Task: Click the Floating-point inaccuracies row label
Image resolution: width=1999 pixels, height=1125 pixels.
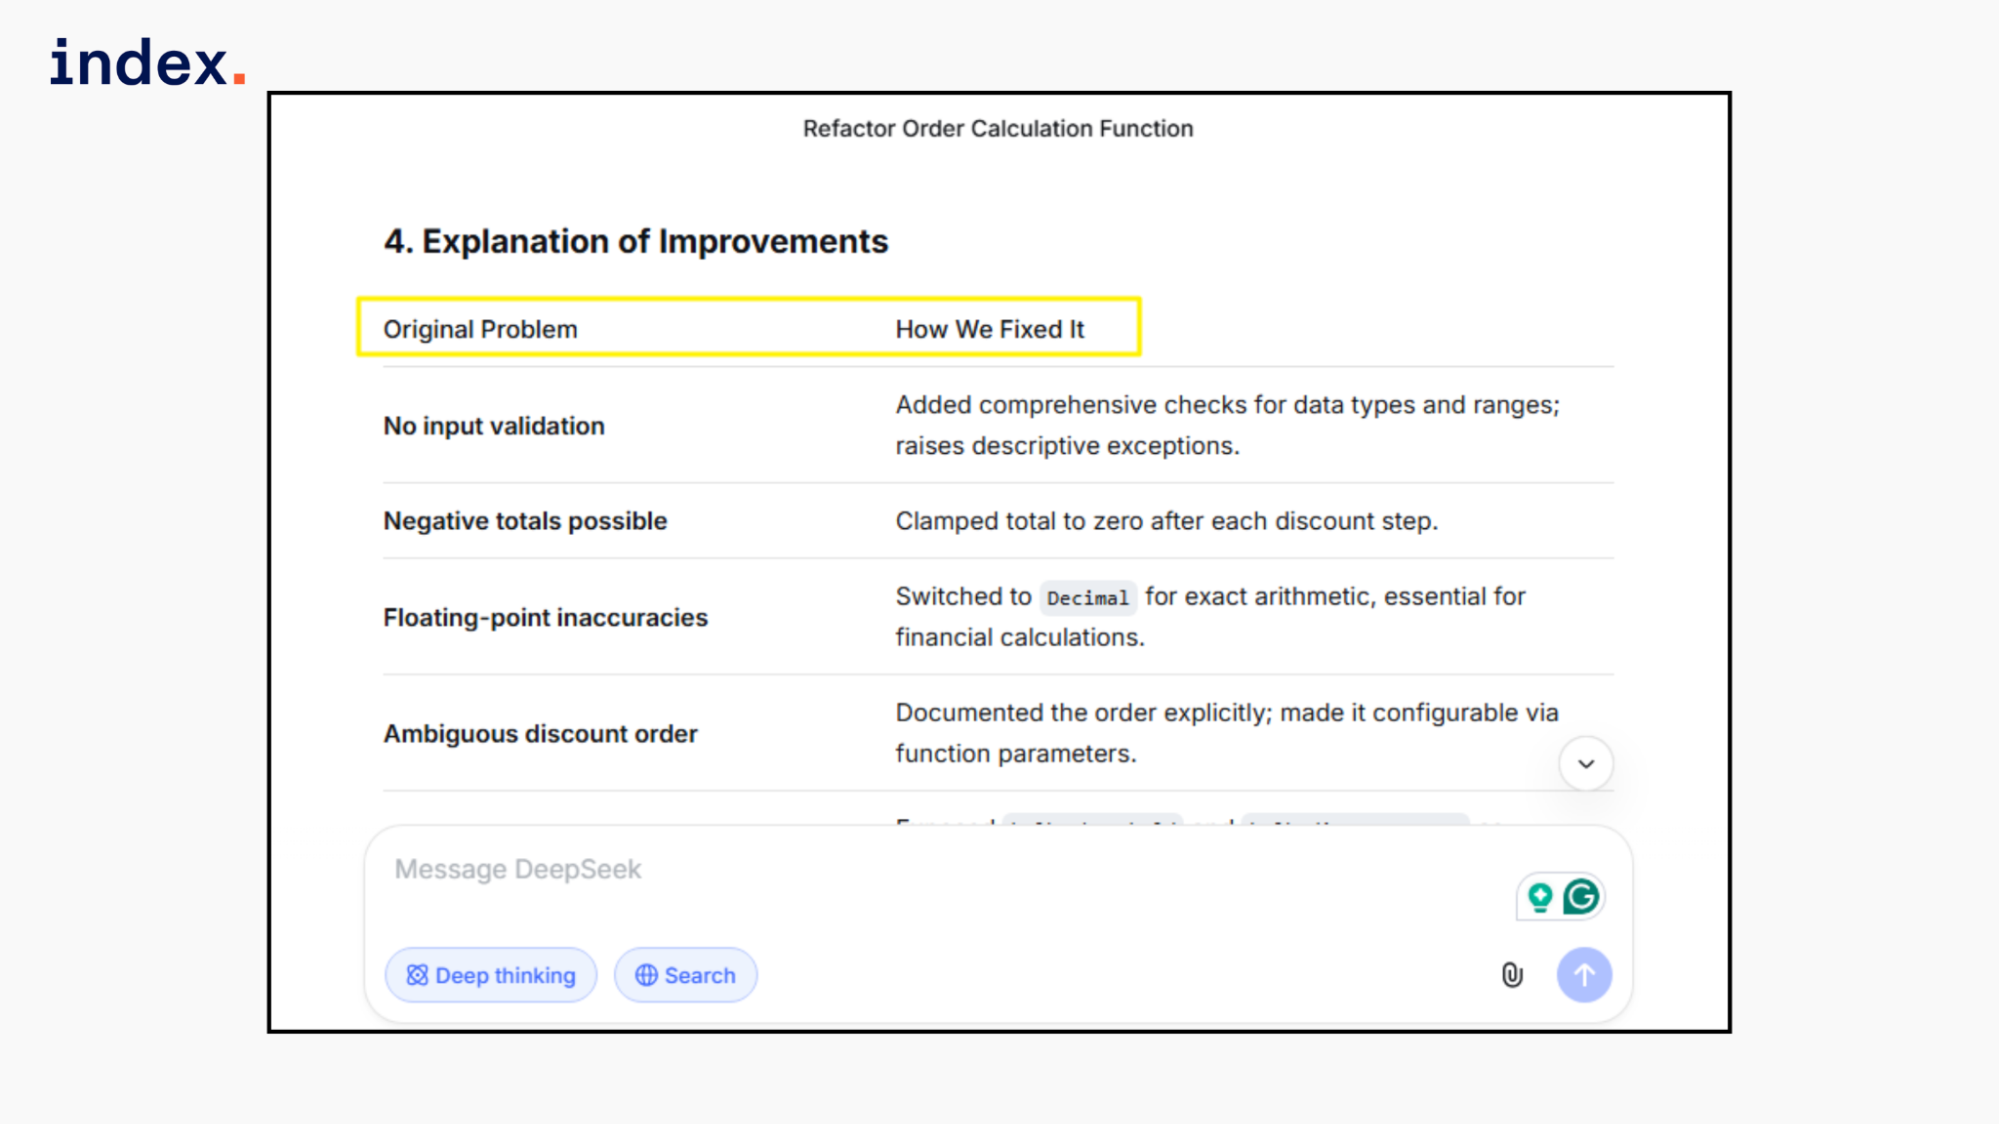Action: (x=545, y=618)
